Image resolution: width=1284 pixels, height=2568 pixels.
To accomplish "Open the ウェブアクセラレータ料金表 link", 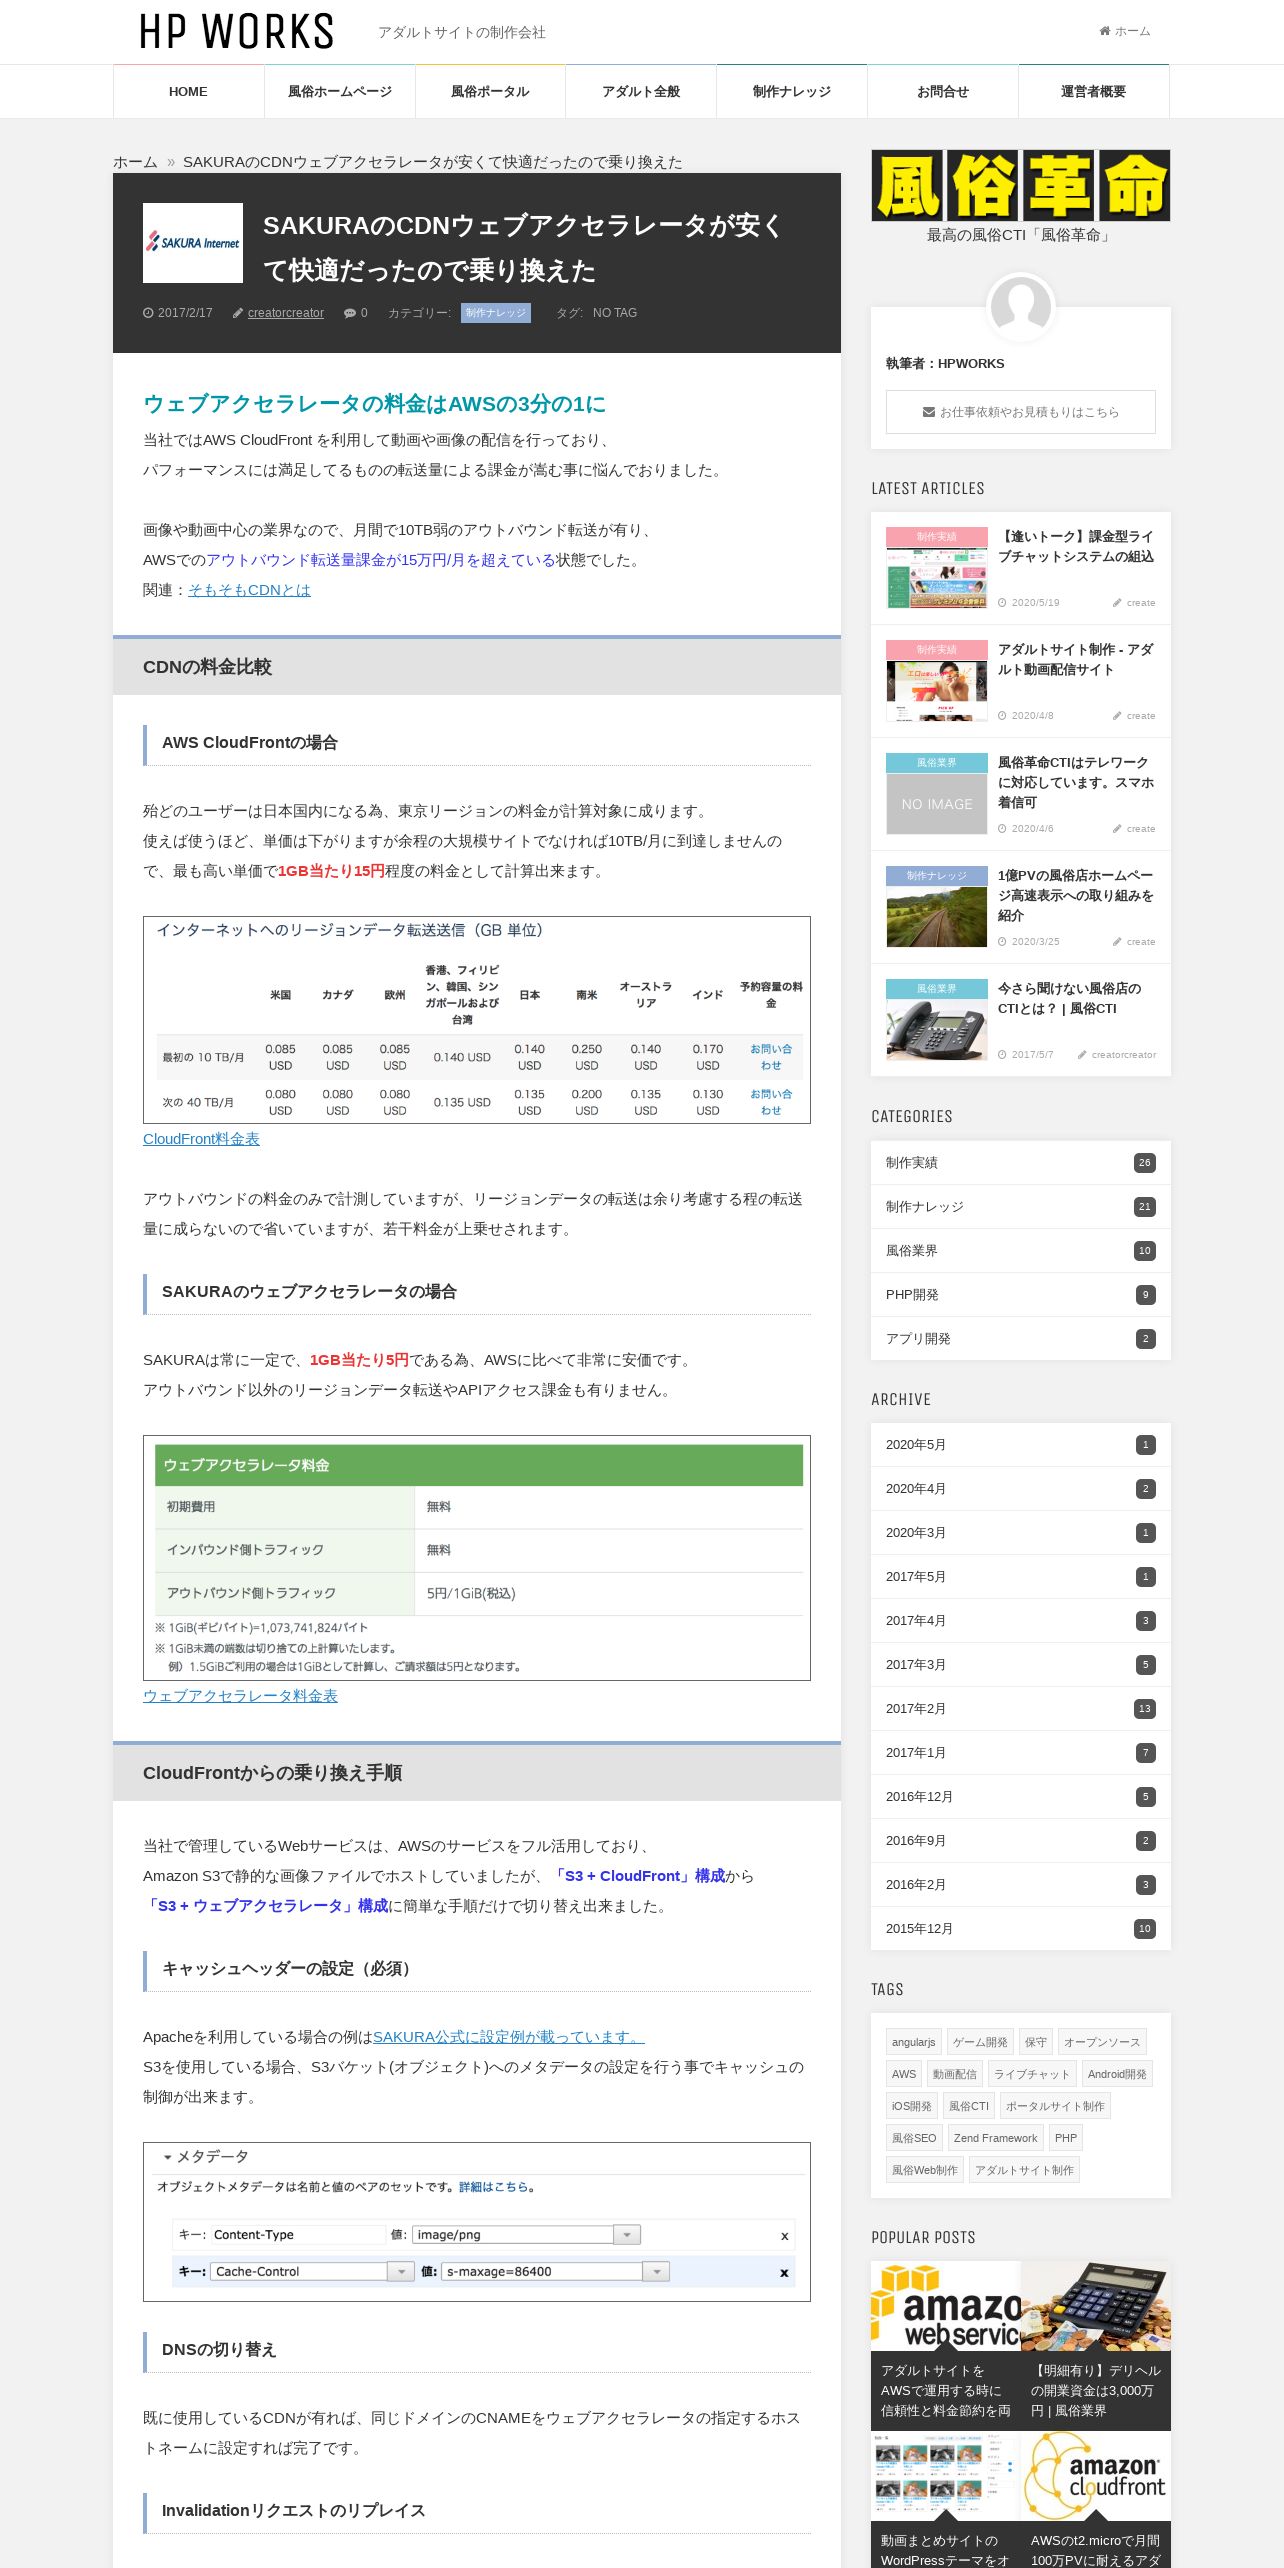I will click(x=240, y=1696).
